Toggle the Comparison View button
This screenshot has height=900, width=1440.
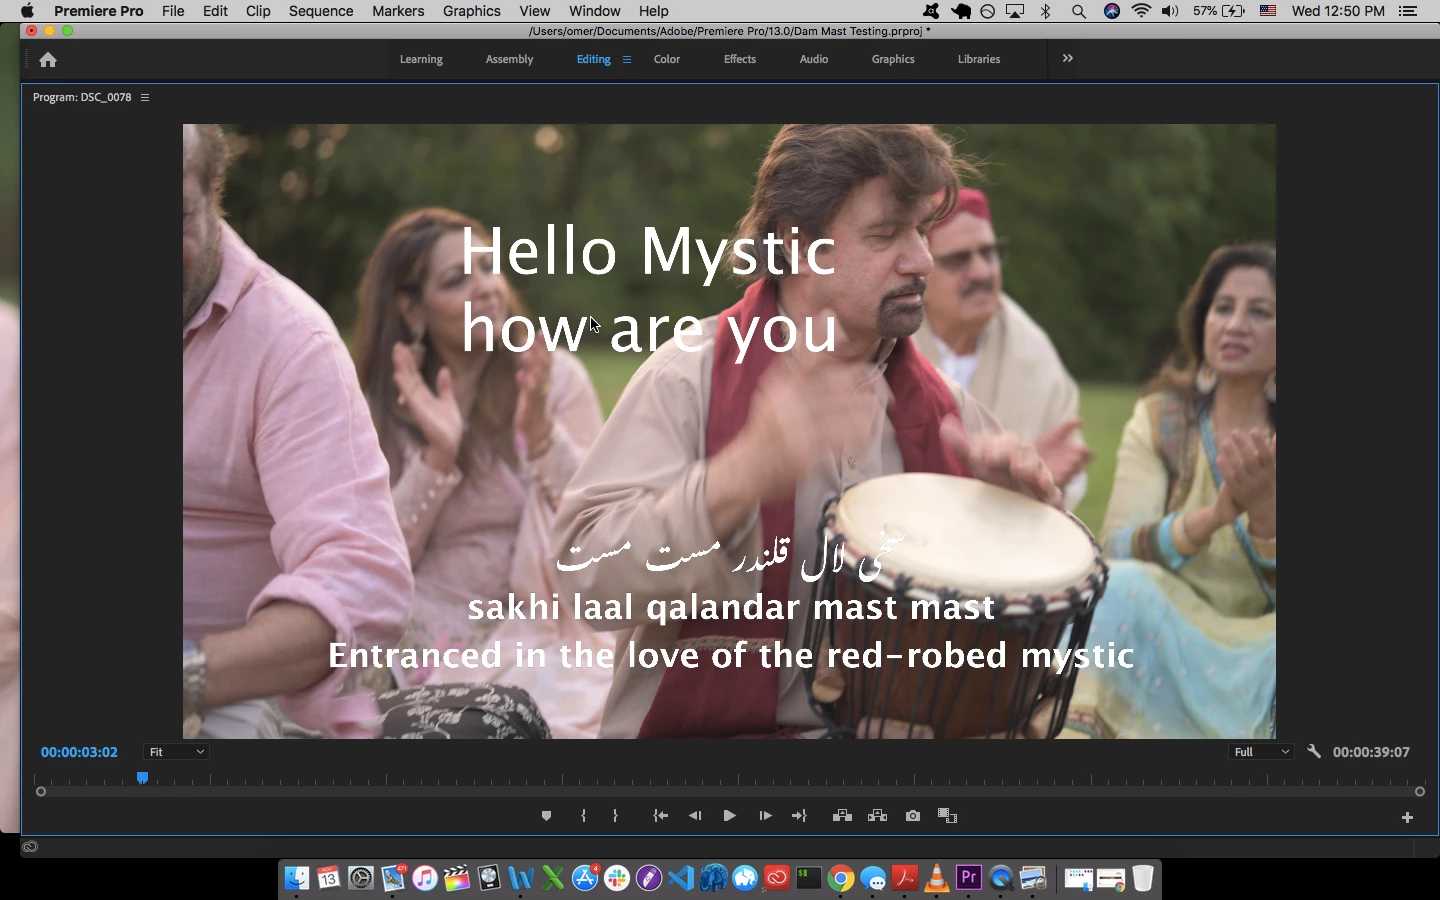(x=948, y=816)
